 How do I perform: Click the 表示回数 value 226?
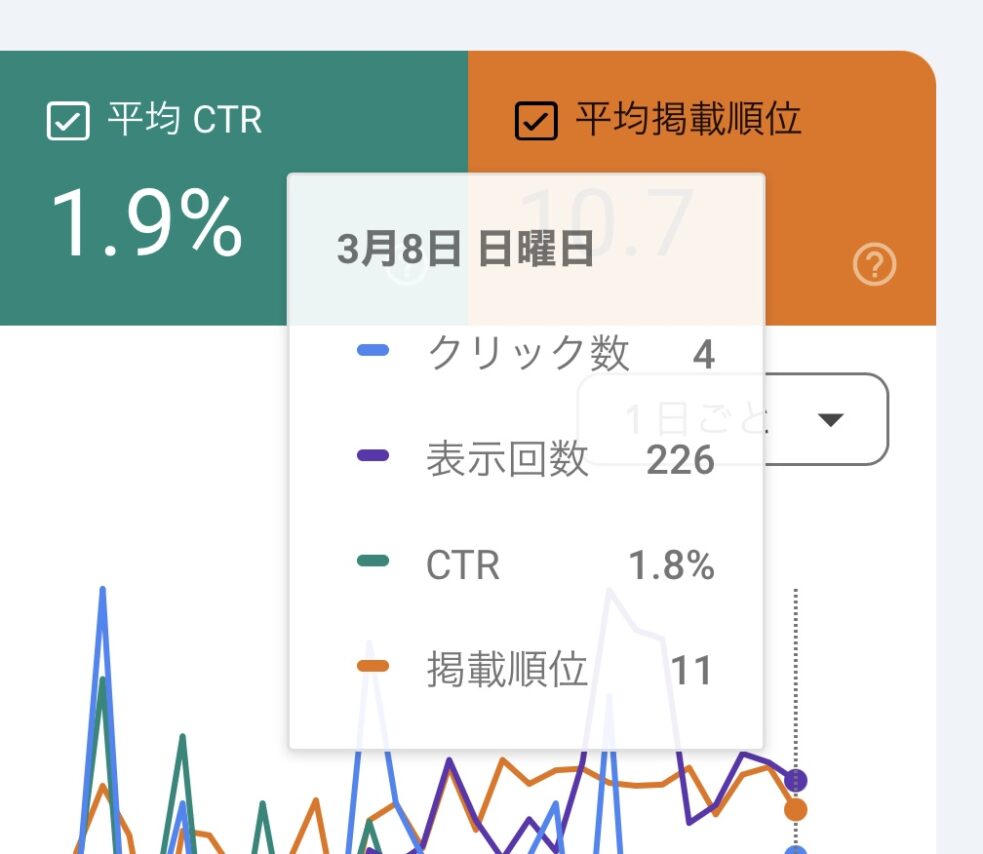tap(680, 460)
